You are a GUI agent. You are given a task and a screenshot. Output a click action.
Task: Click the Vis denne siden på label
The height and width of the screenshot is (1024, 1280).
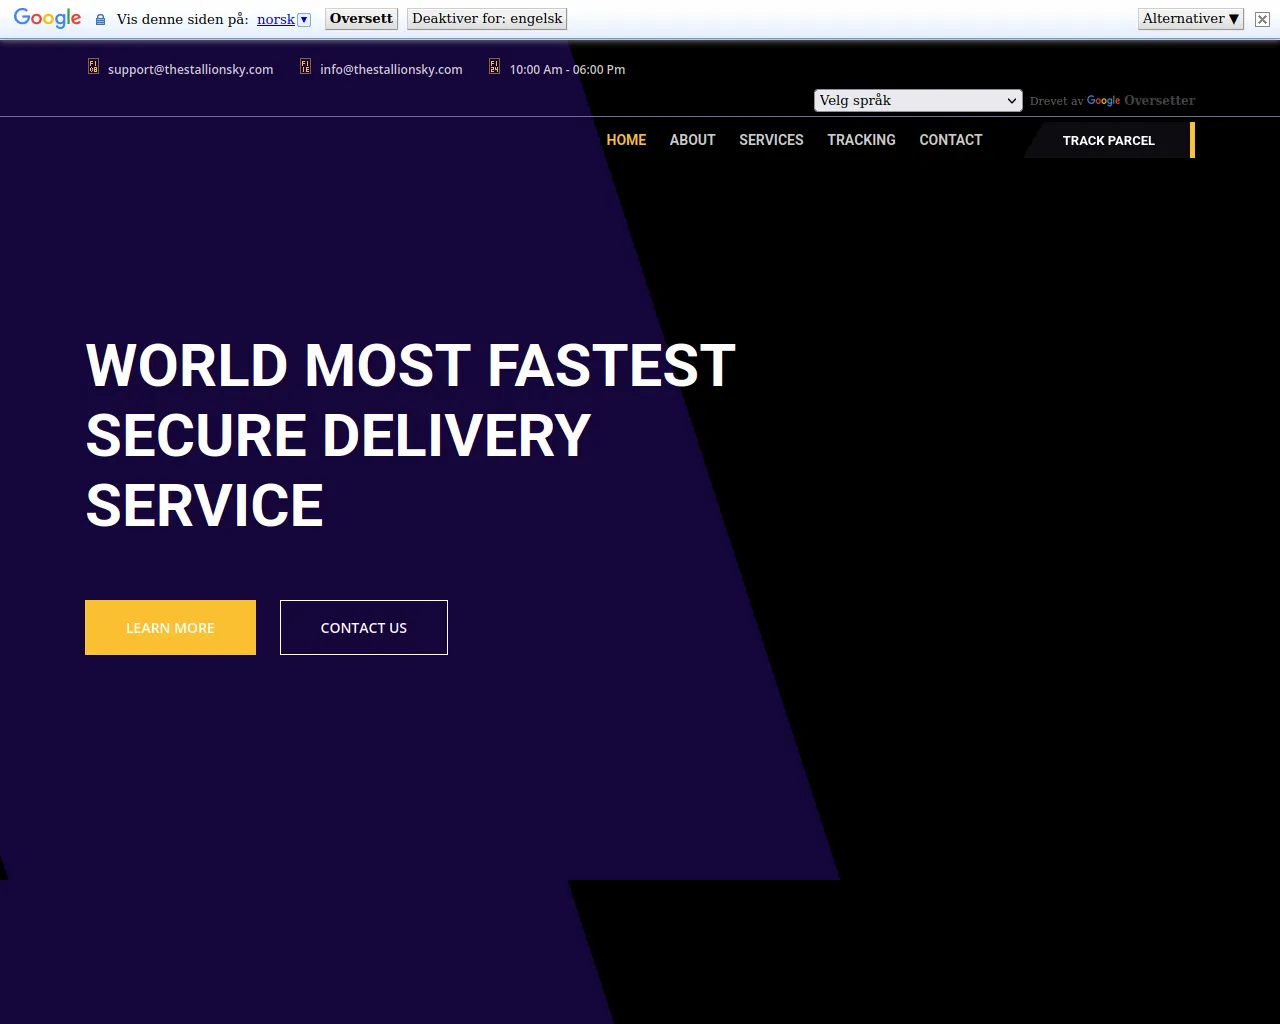[182, 19]
